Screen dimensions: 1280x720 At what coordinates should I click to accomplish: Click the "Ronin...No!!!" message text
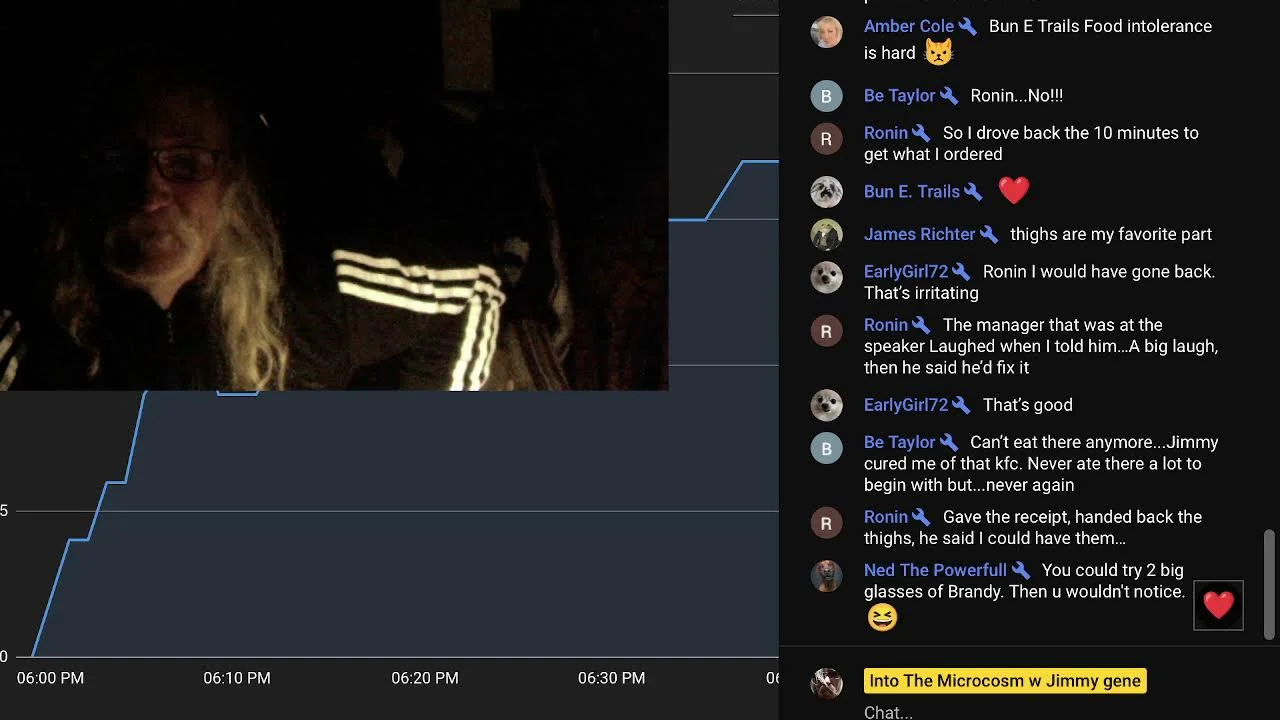[x=1017, y=96]
